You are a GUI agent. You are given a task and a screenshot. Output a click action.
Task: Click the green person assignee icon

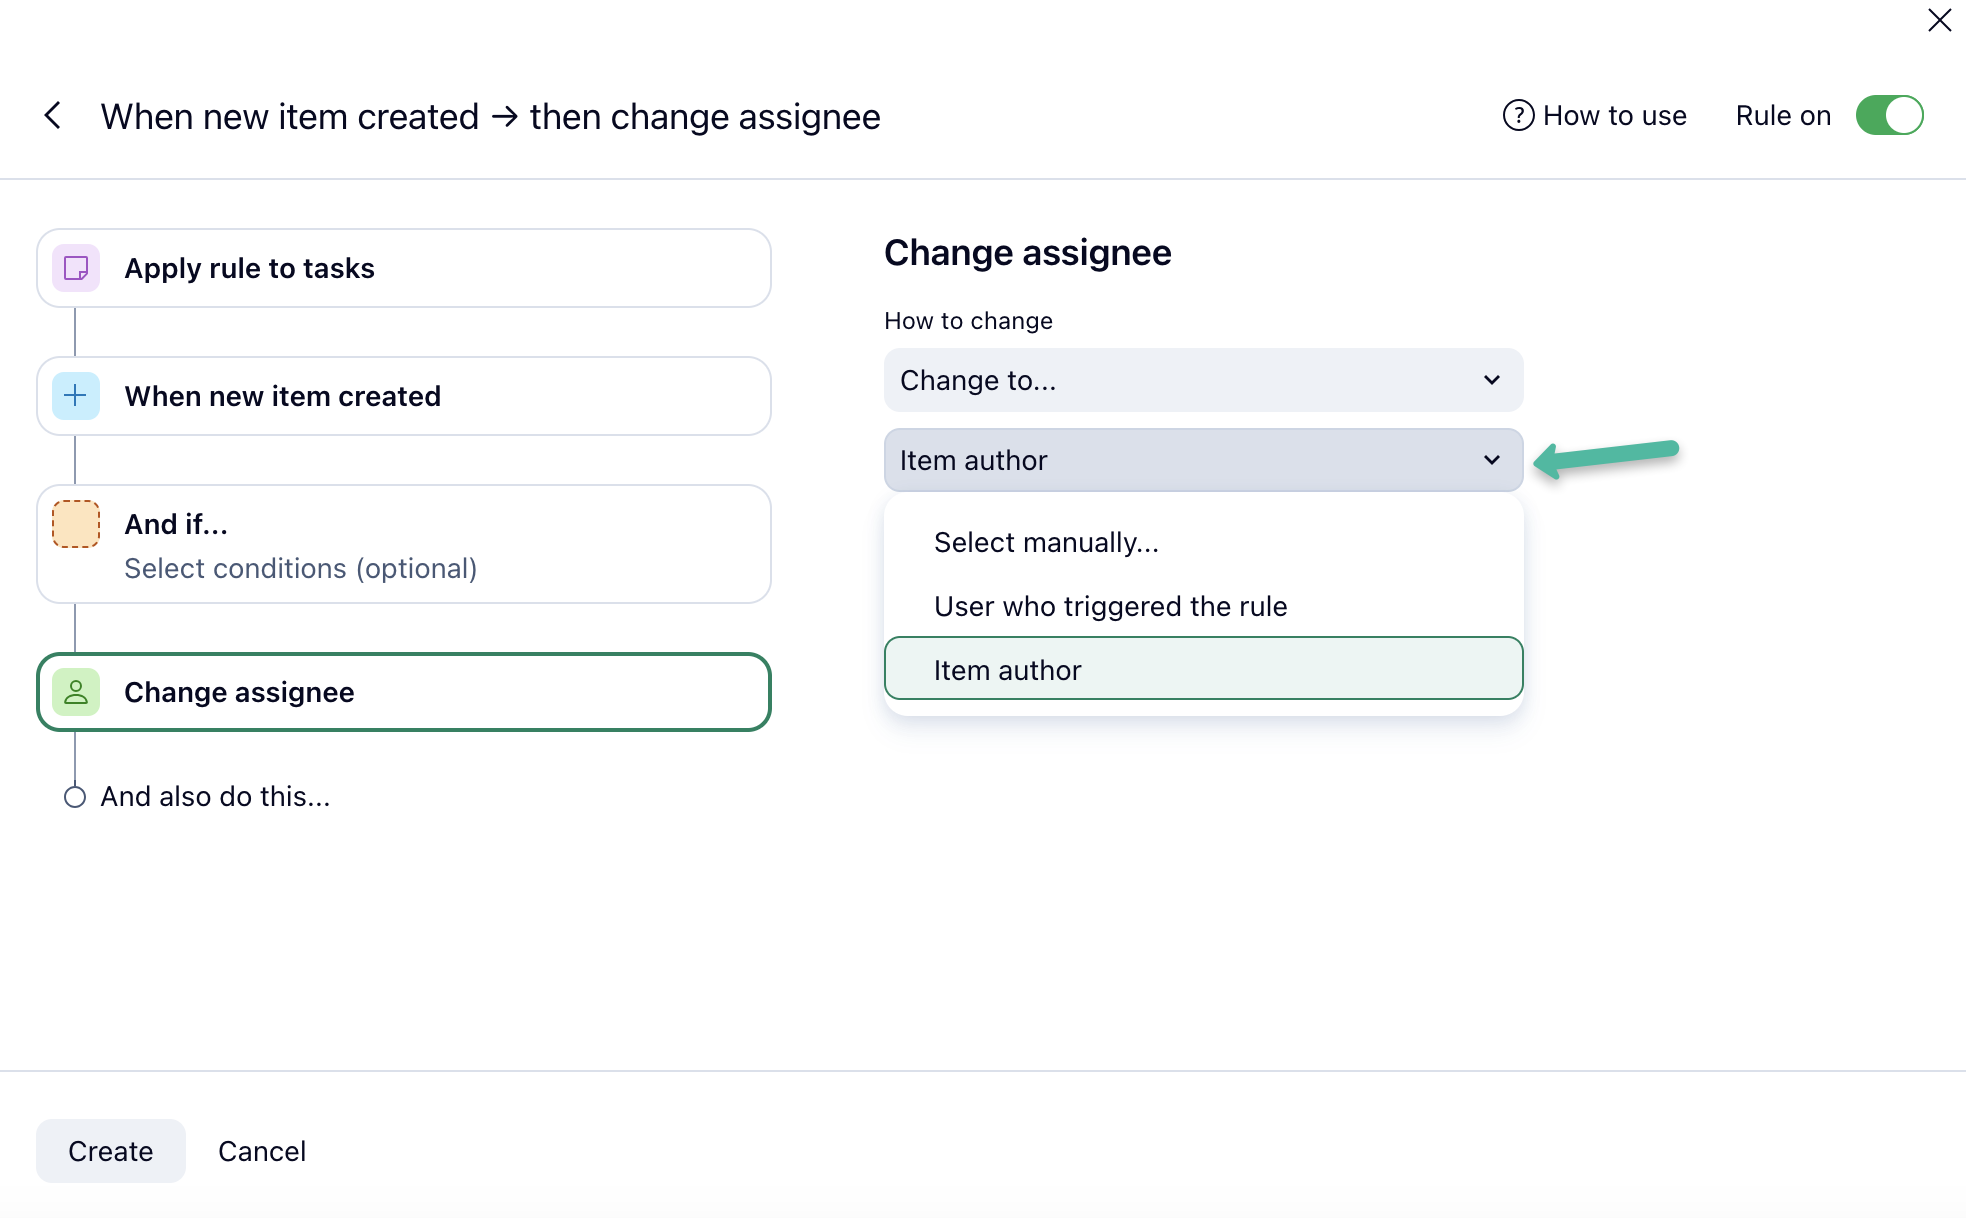coord(76,692)
